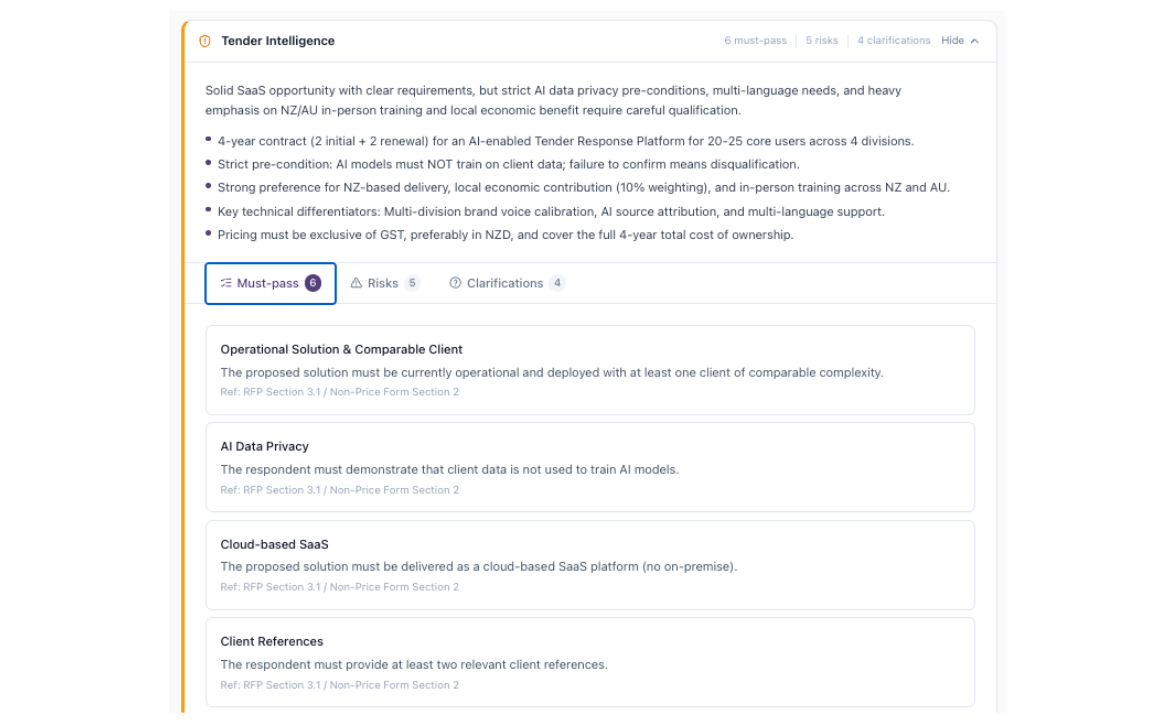Screen dimensions: 1174x724
Task: Click the Tender Intelligence shield icon
Action: [x=205, y=41]
